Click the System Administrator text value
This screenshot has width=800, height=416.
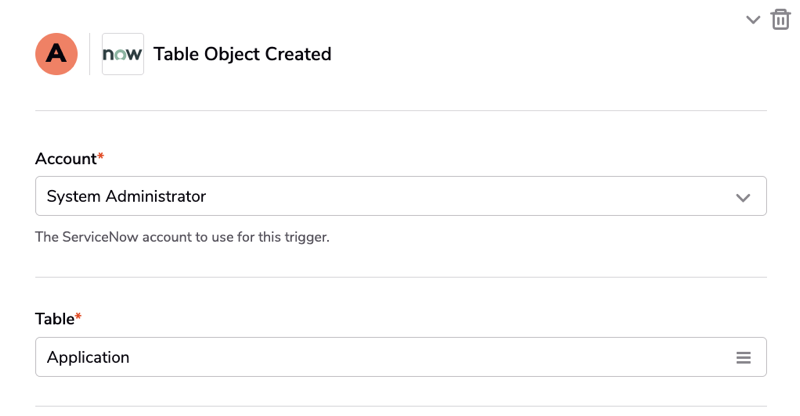tap(126, 196)
